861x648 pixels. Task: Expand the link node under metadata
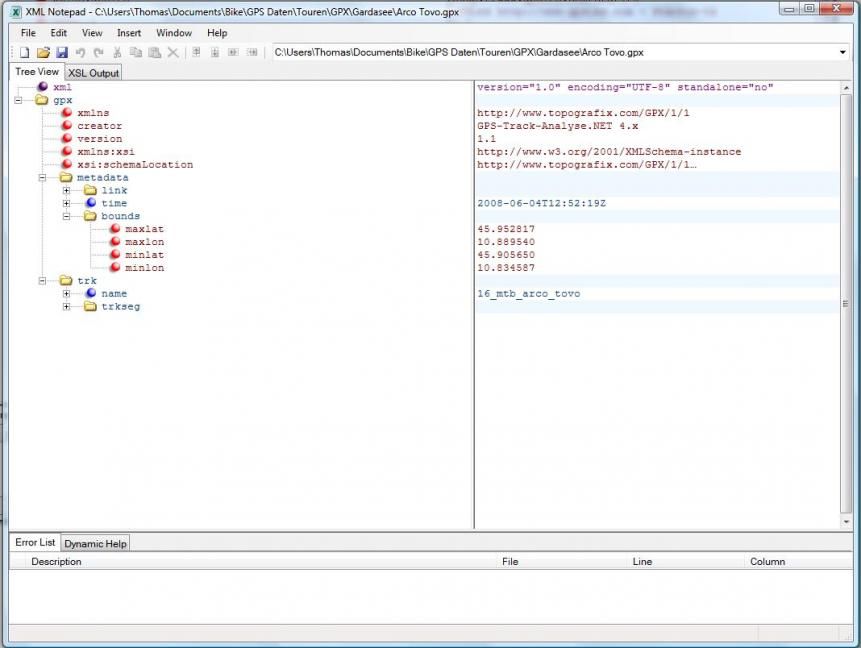[67, 191]
